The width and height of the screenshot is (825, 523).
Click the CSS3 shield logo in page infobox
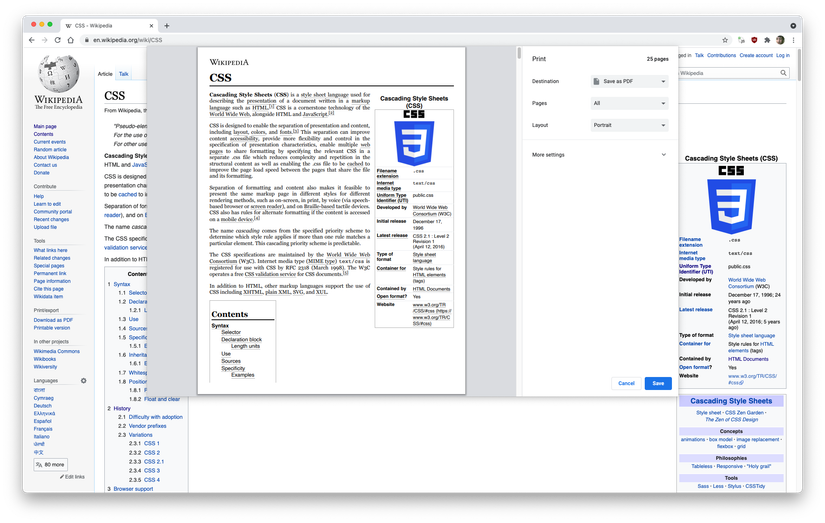point(731,206)
